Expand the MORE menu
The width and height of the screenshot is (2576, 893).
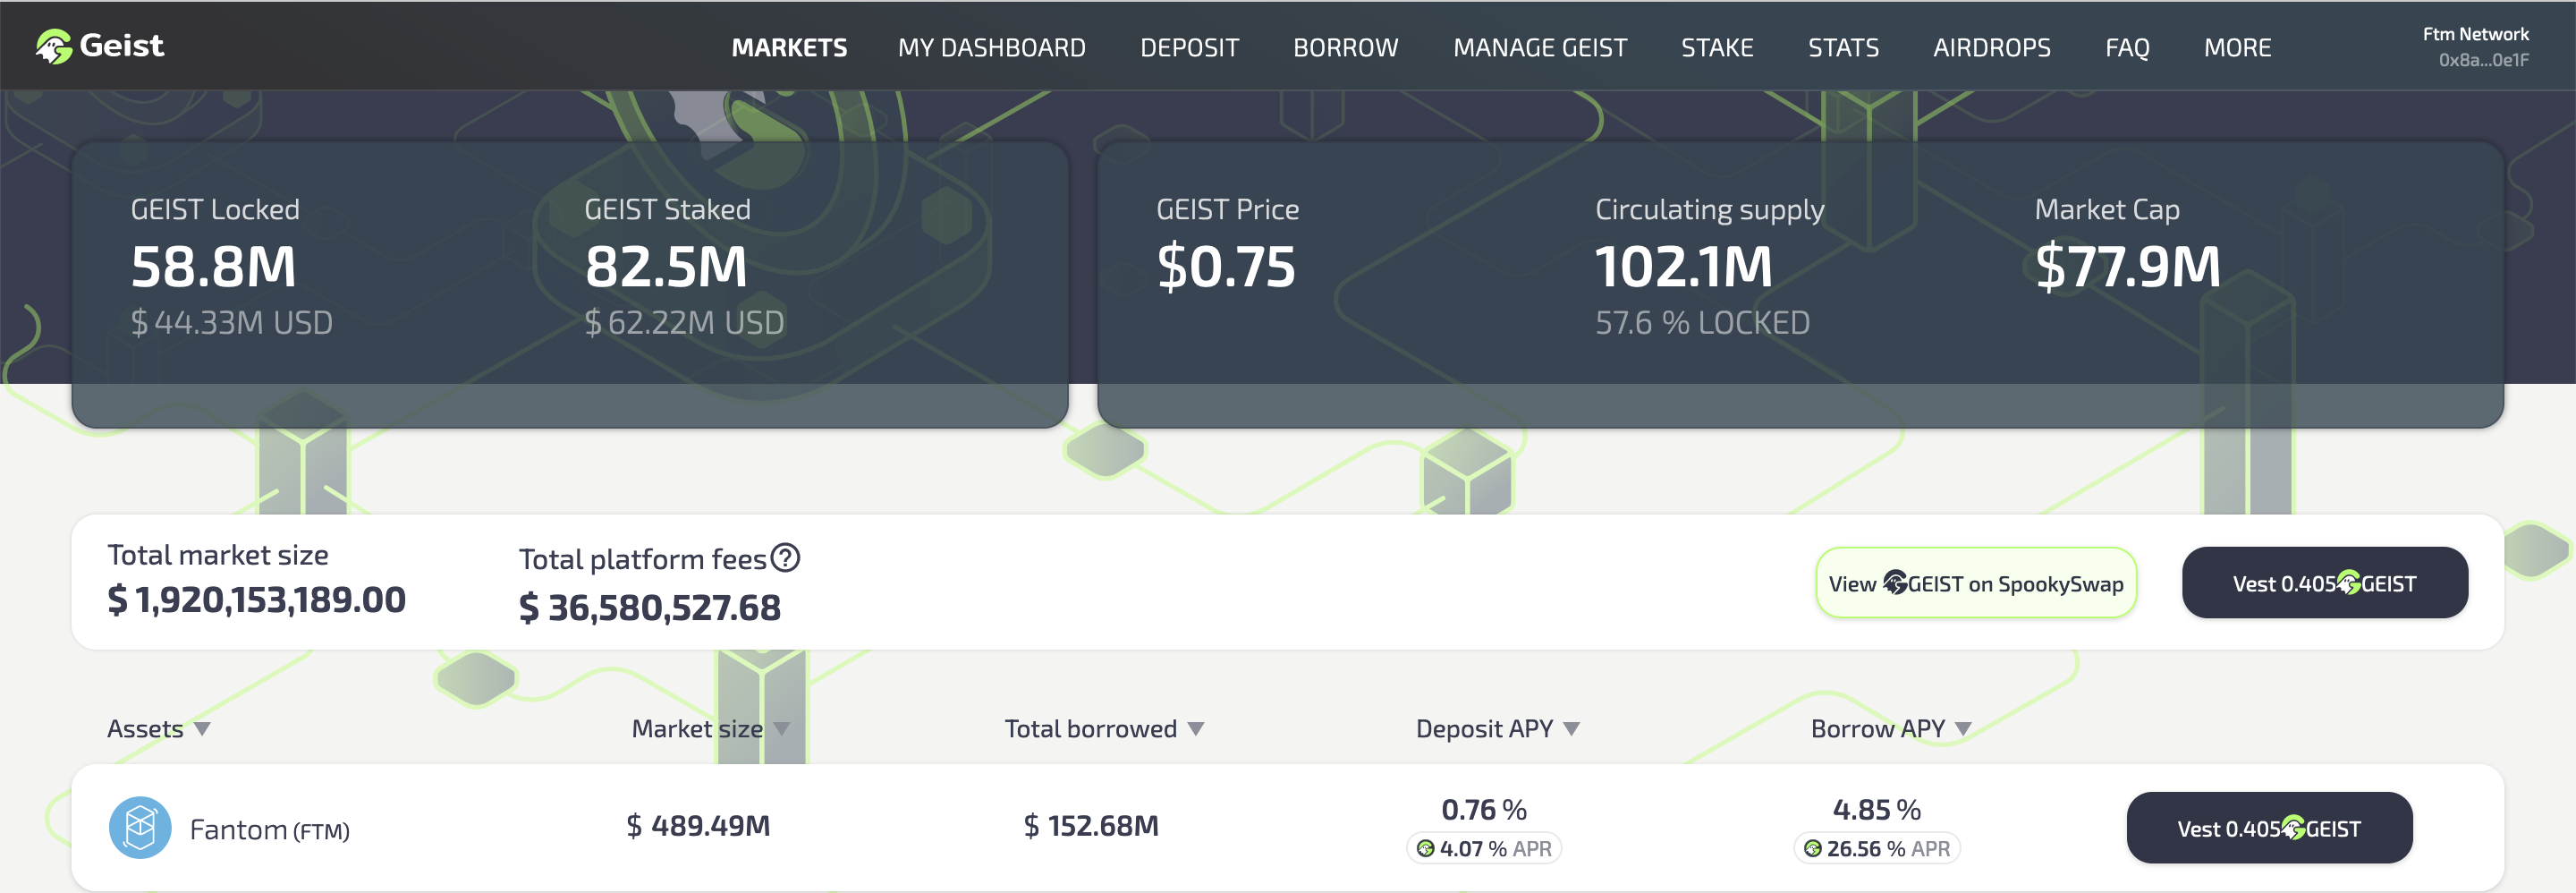[2237, 48]
